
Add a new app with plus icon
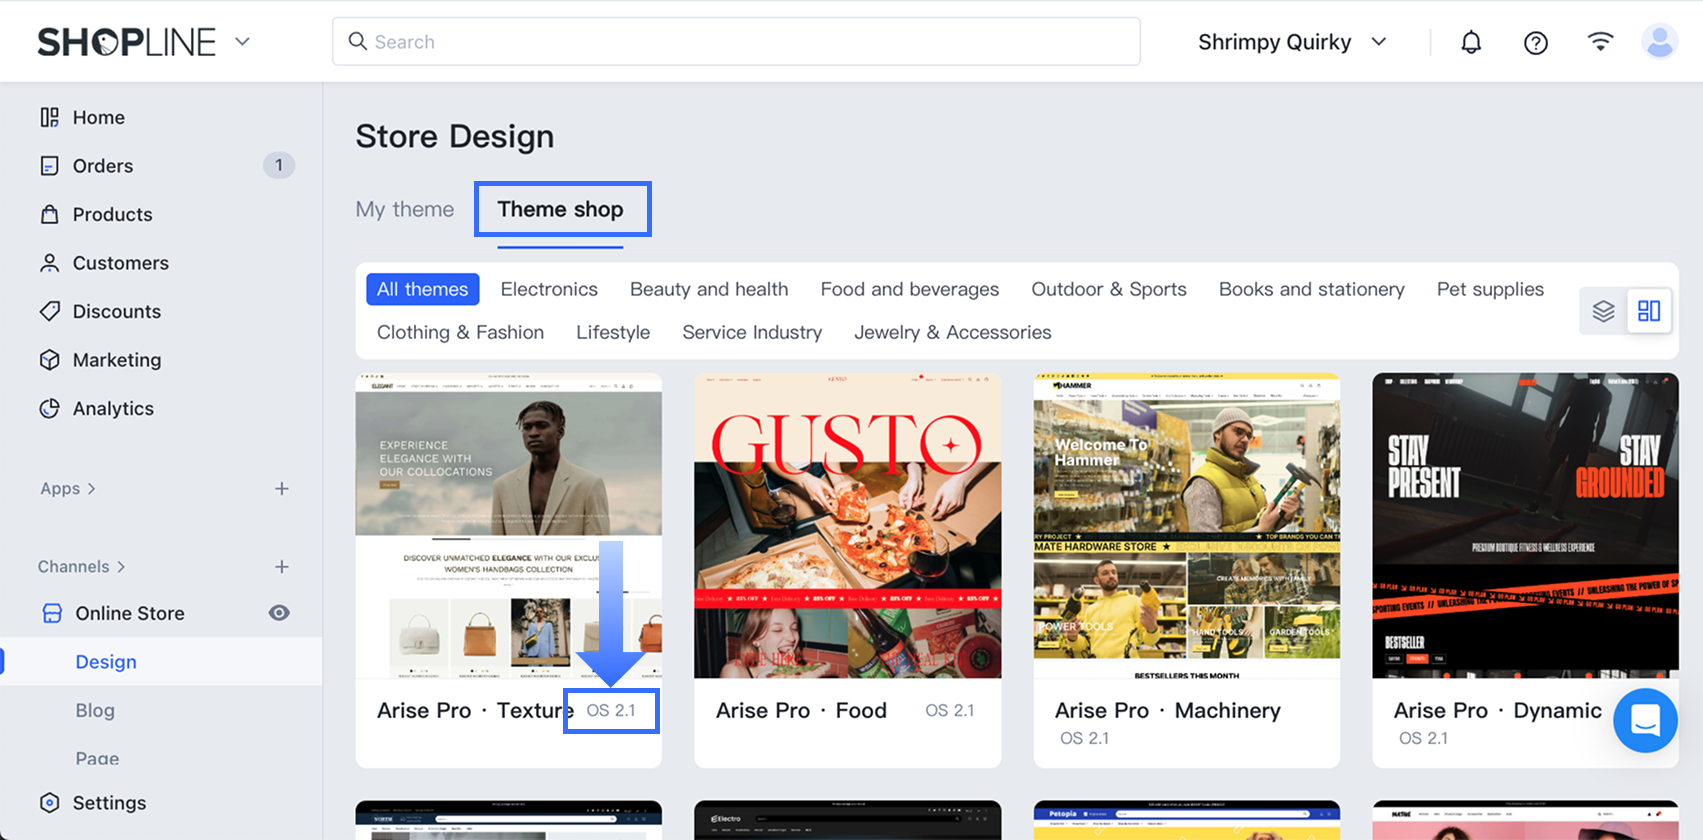point(282,489)
